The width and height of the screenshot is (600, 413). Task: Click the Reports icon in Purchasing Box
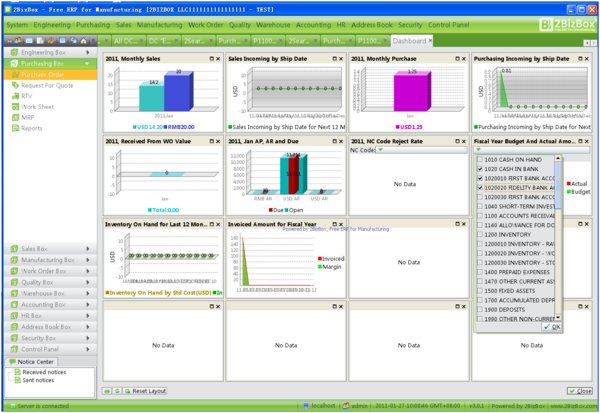[x=15, y=128]
